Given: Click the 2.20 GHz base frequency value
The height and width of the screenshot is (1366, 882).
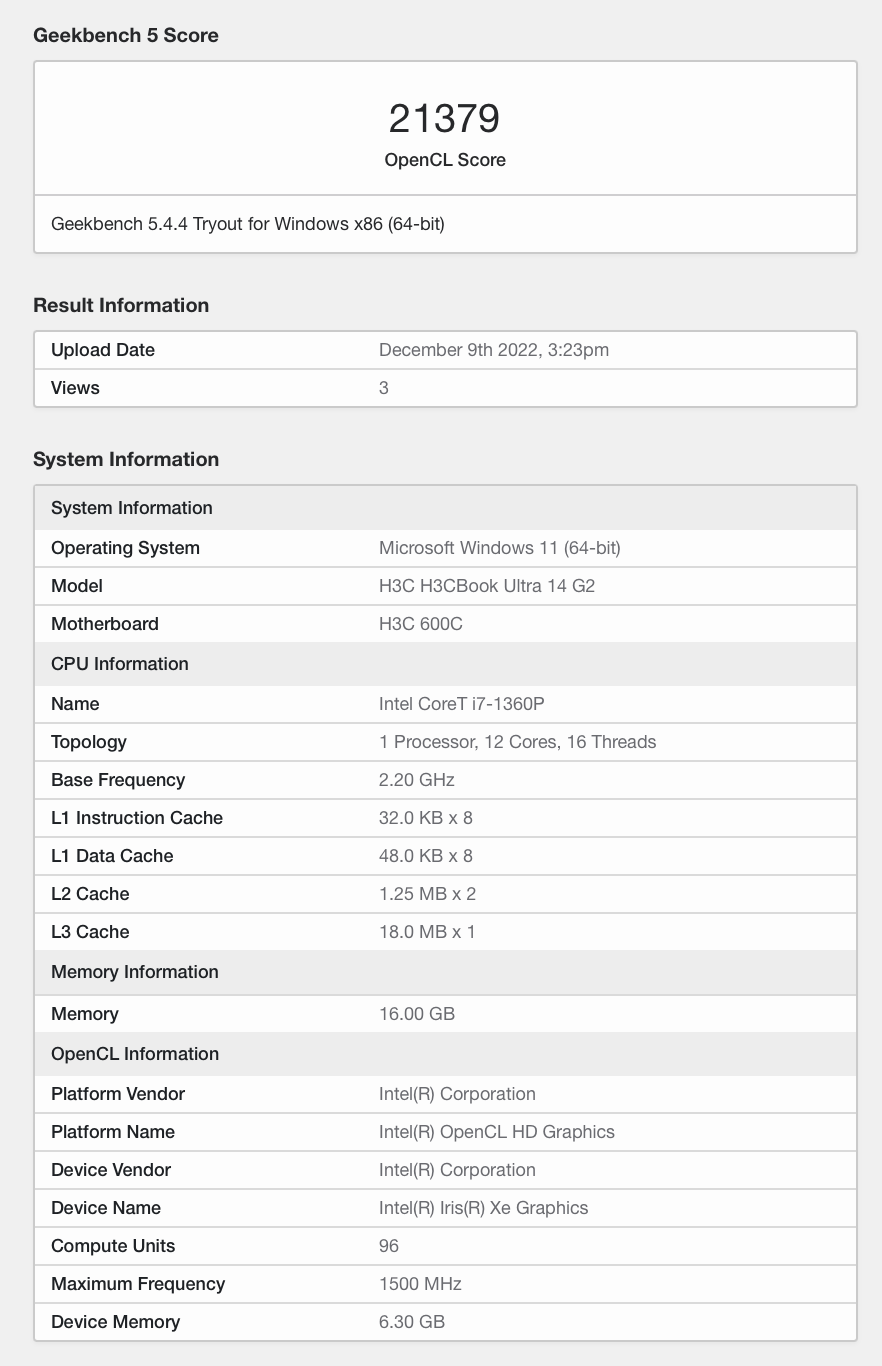Looking at the screenshot, I should pos(417,780).
